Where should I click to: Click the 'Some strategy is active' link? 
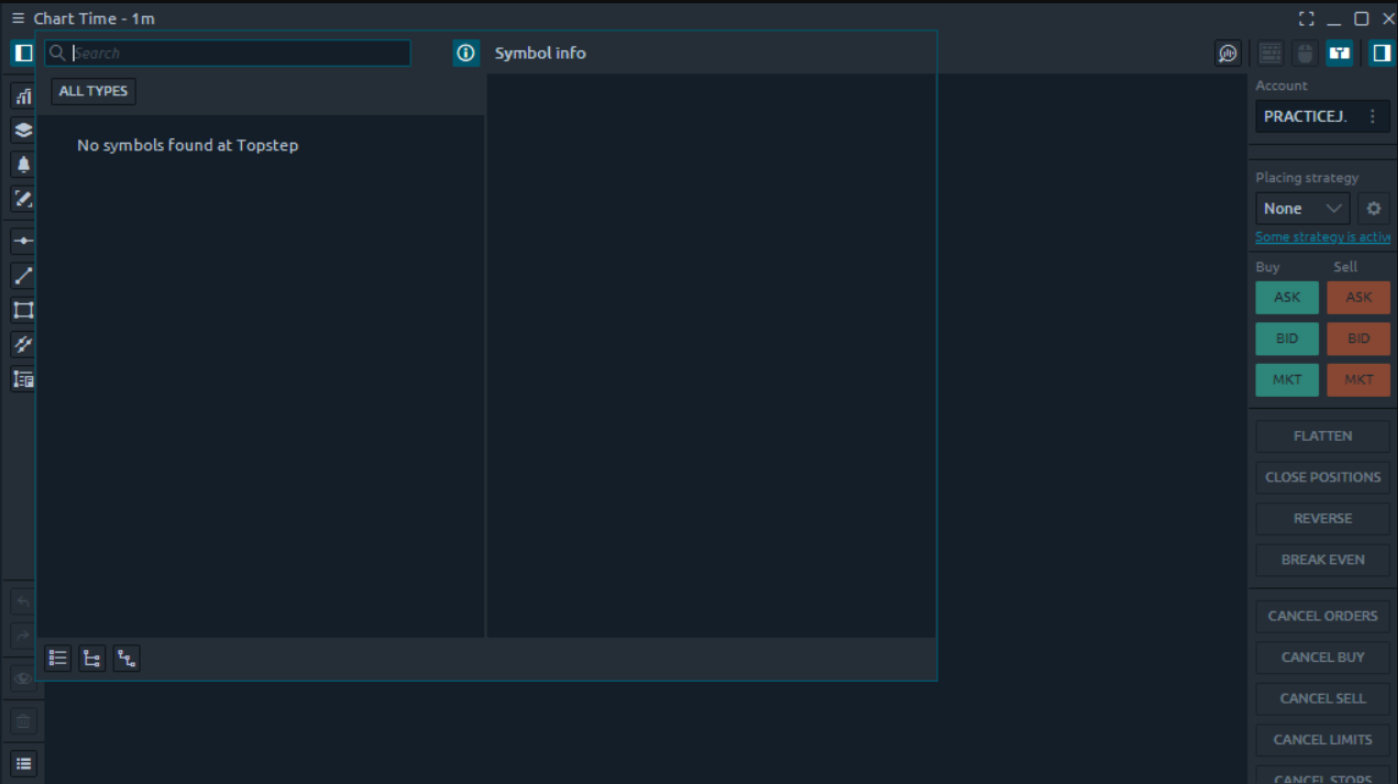tap(1322, 237)
